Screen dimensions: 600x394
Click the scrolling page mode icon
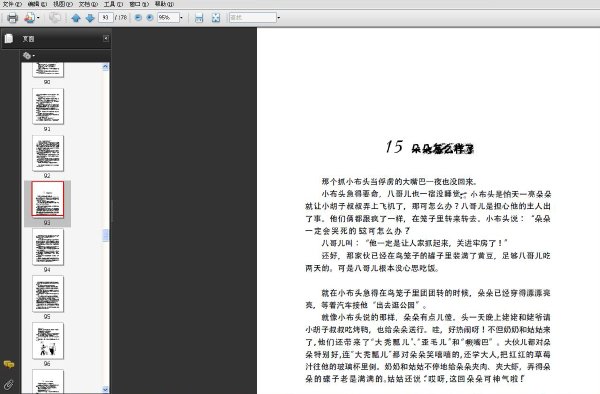tap(199, 18)
